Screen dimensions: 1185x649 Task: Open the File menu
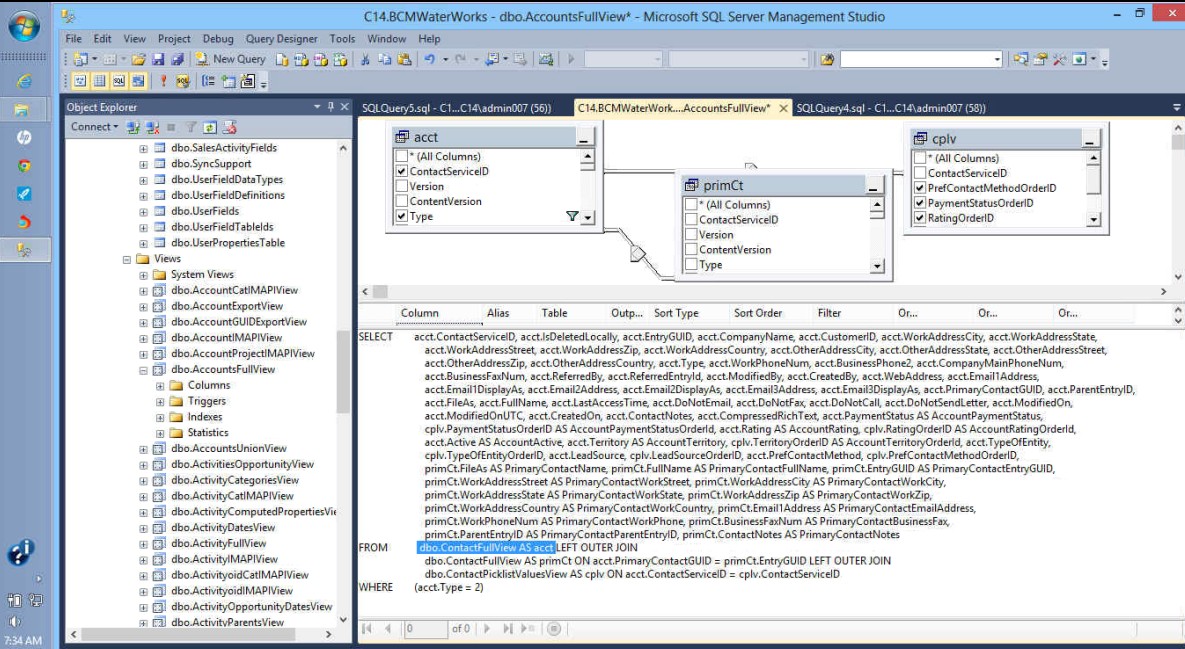(73, 39)
